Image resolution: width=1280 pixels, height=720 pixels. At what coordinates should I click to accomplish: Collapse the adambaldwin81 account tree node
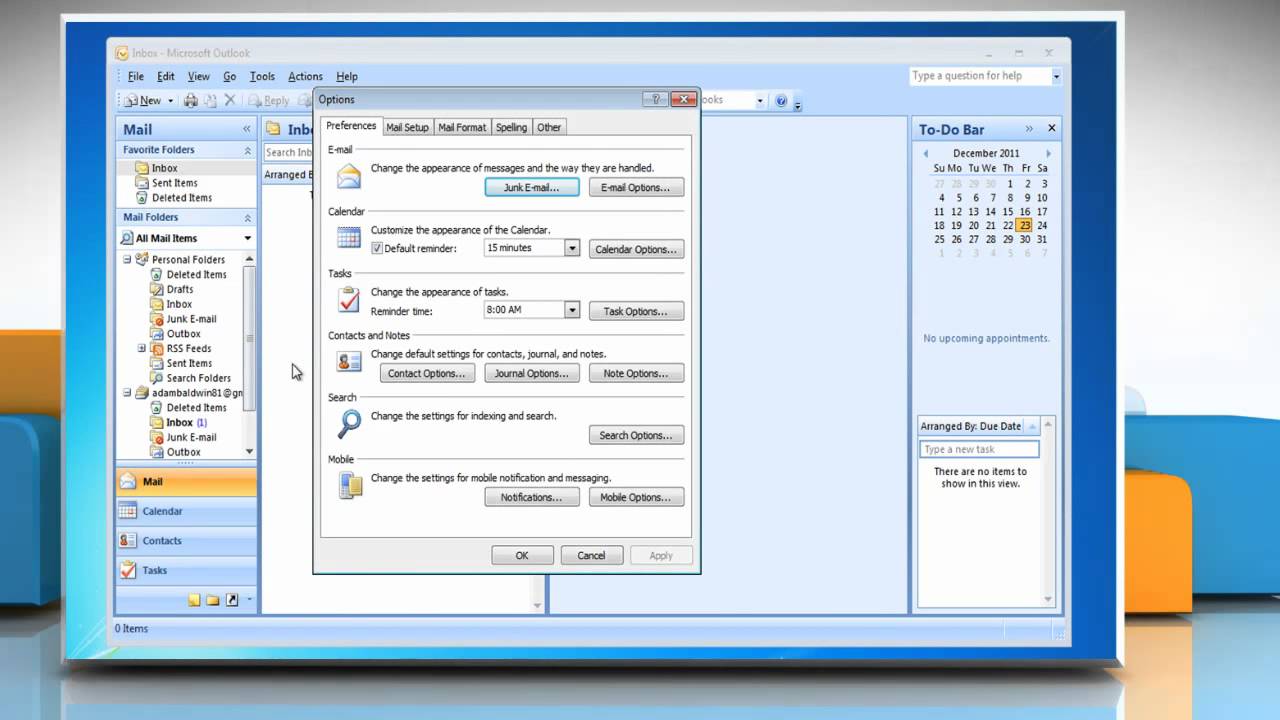click(x=127, y=393)
